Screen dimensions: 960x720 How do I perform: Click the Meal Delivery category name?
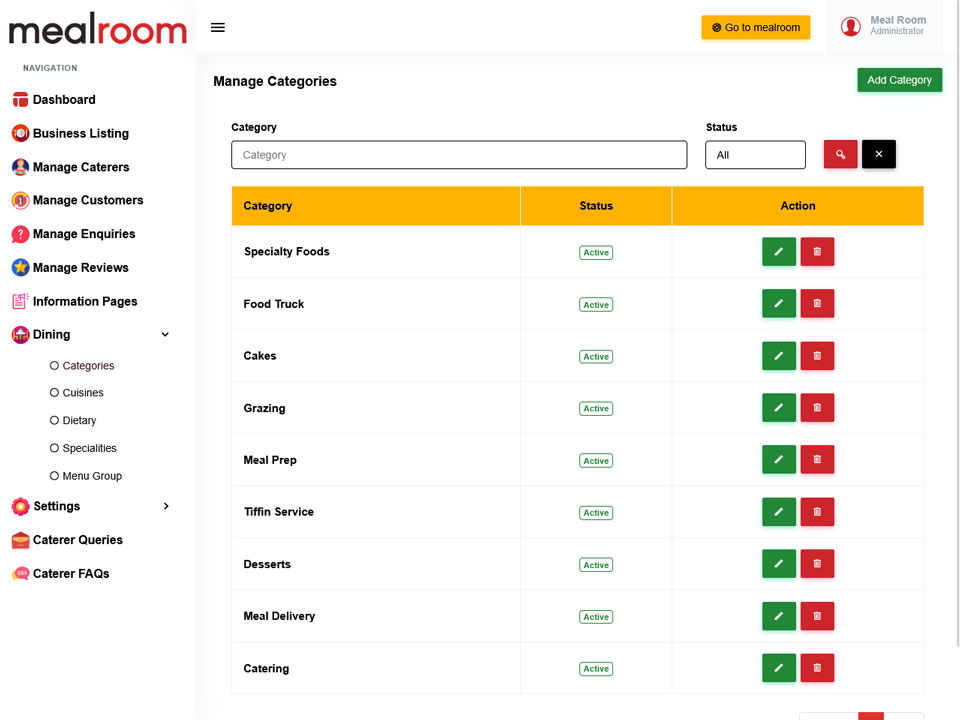tap(279, 616)
